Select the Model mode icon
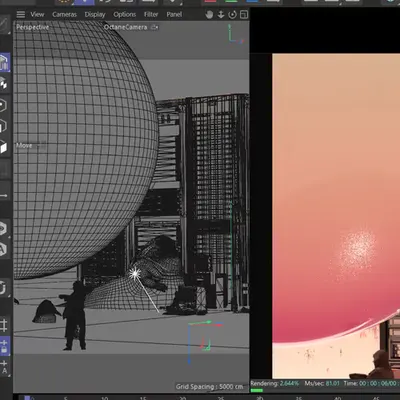This screenshot has height=400, width=400. [x=4, y=63]
